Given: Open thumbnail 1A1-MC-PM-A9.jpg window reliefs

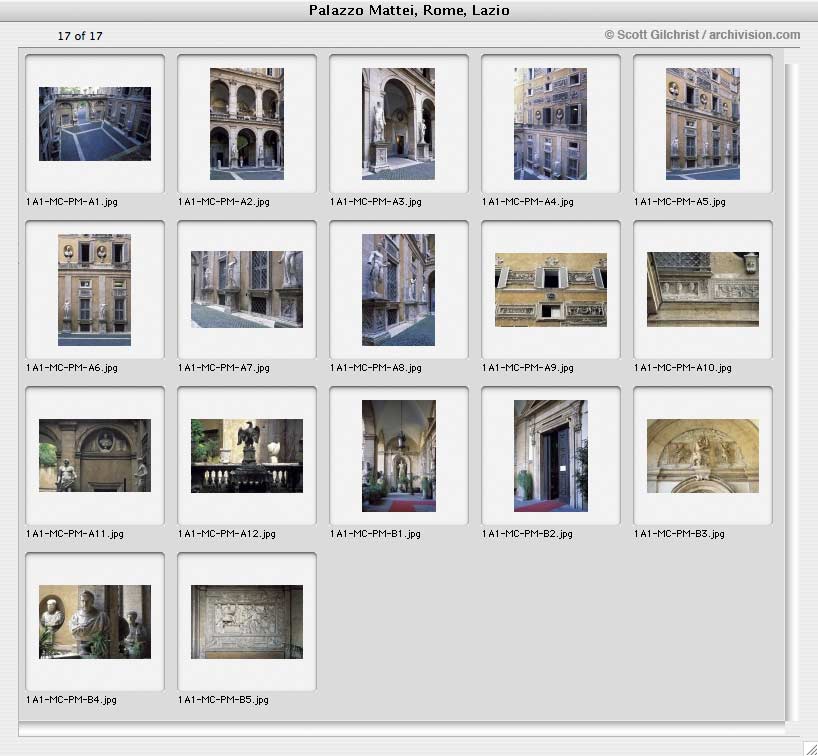Looking at the screenshot, I should (551, 290).
